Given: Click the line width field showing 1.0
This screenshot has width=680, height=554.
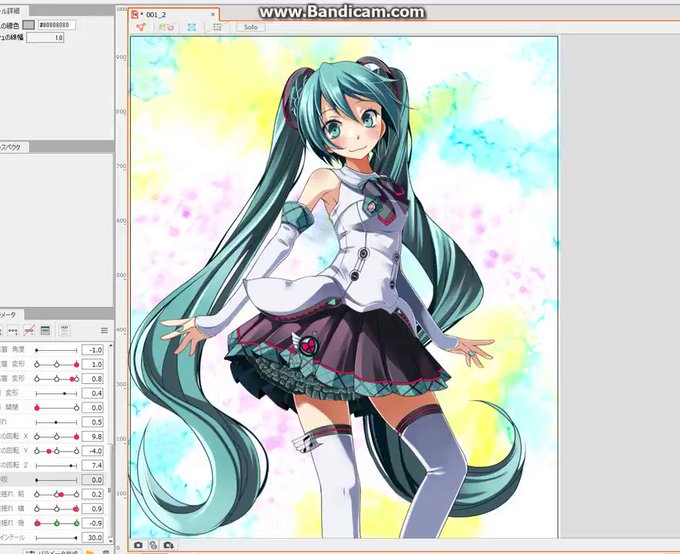Looking at the screenshot, I should [x=46, y=38].
